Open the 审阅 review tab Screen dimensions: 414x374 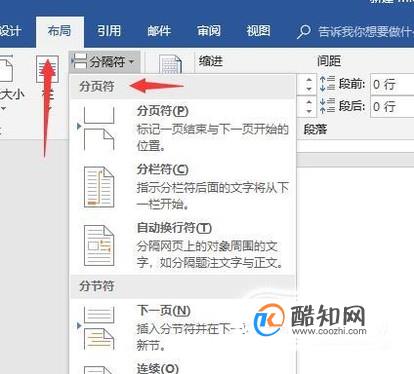209,31
